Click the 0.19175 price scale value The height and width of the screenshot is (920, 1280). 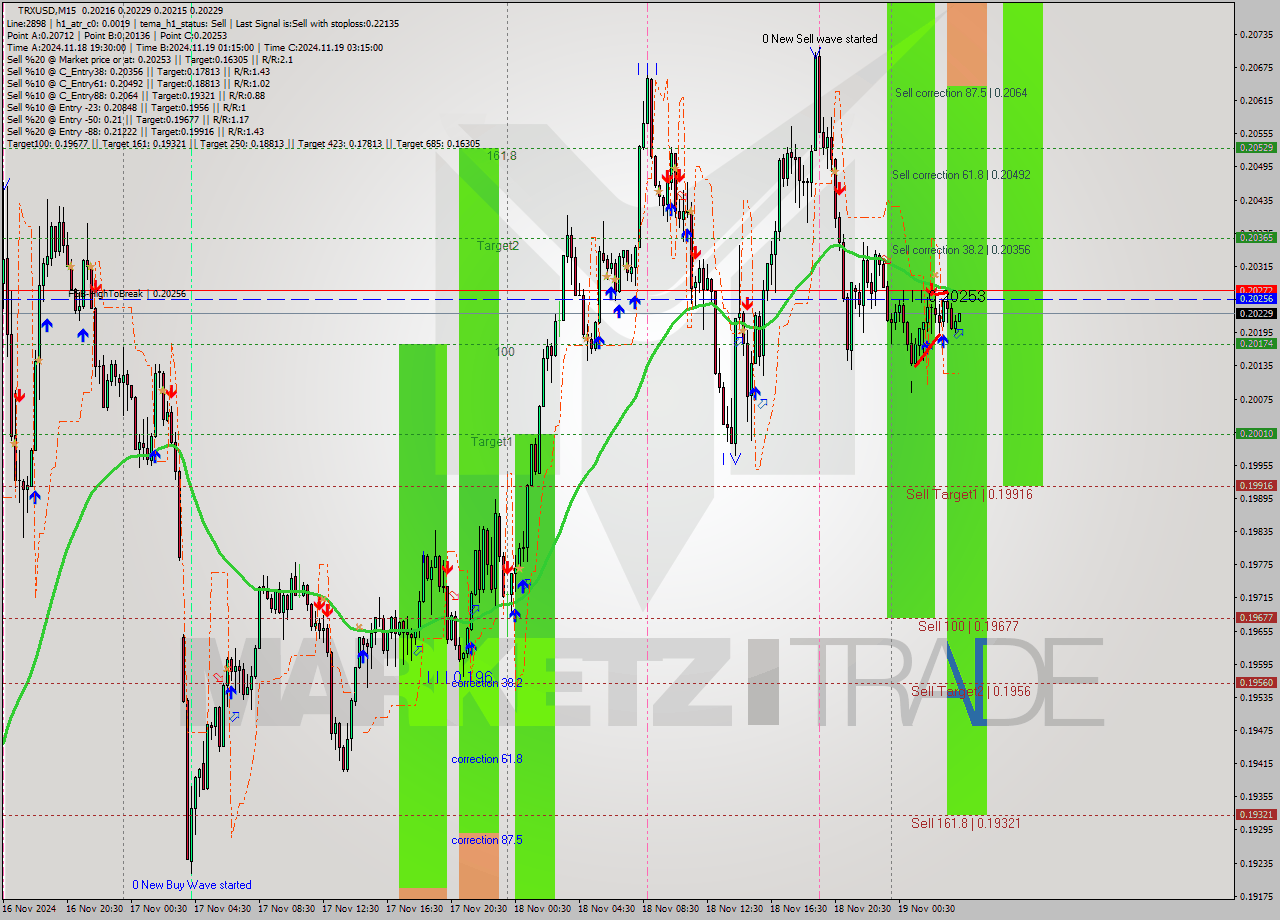[1256, 896]
